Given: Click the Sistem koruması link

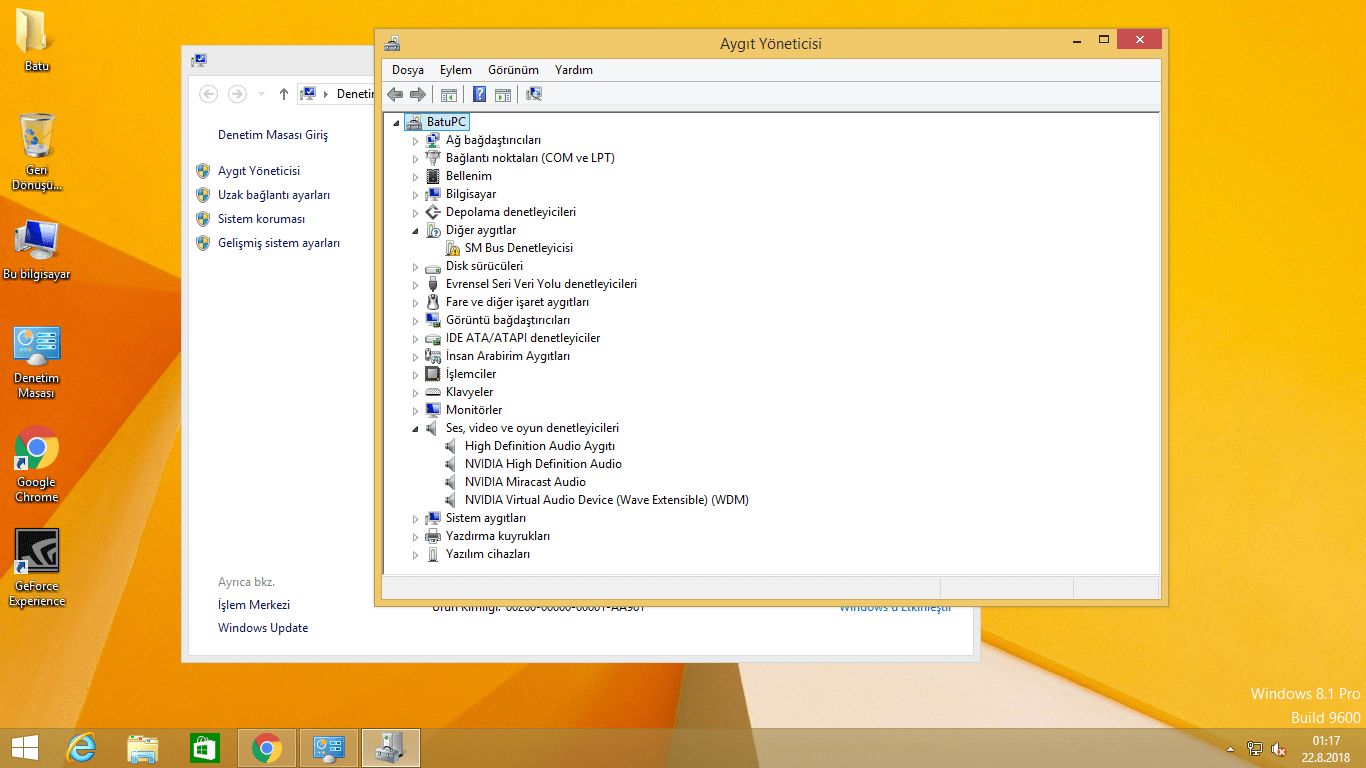Looking at the screenshot, I should [x=261, y=219].
